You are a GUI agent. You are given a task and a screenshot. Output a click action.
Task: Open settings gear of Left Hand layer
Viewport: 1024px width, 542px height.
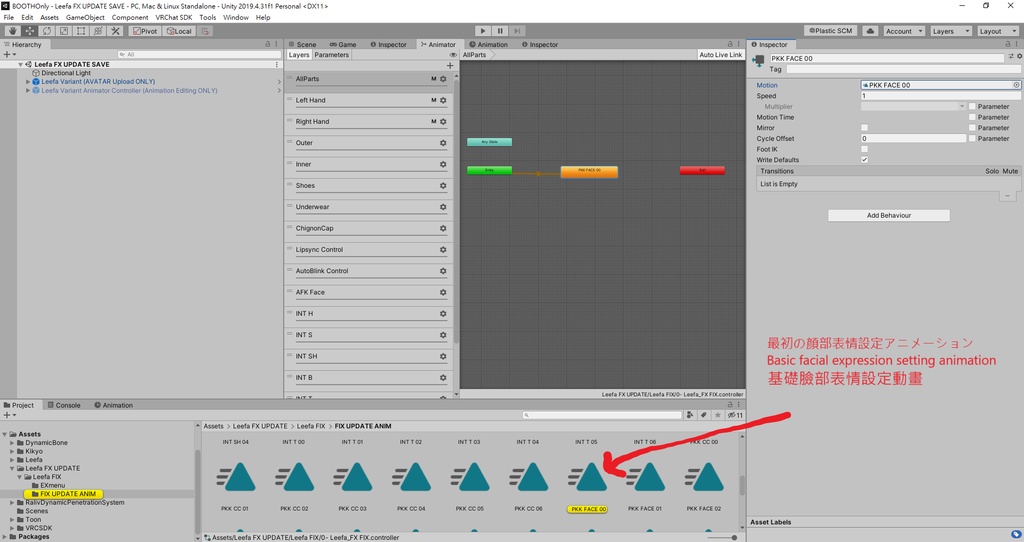443,101
